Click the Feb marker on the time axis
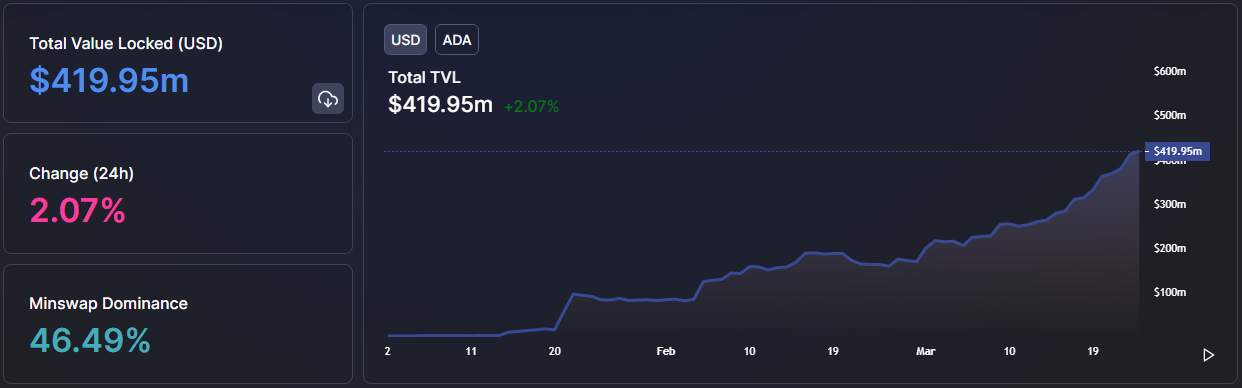The height and width of the screenshot is (388, 1242). click(x=666, y=352)
